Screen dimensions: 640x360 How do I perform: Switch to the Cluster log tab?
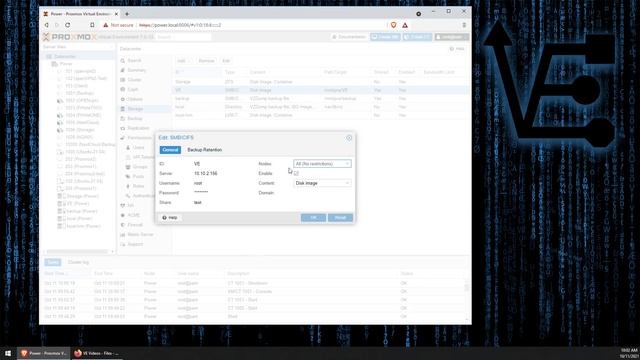point(78,262)
